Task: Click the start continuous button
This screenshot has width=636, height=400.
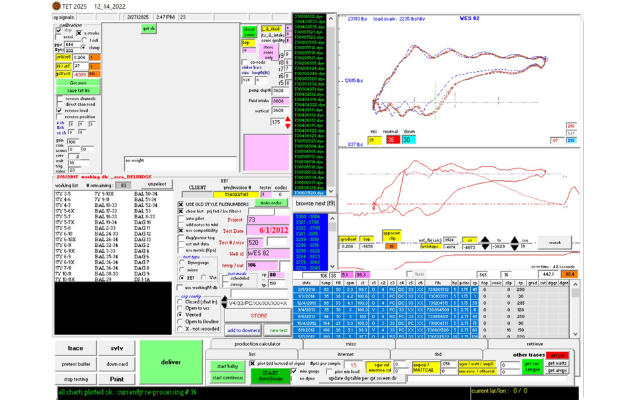Action: (x=228, y=378)
